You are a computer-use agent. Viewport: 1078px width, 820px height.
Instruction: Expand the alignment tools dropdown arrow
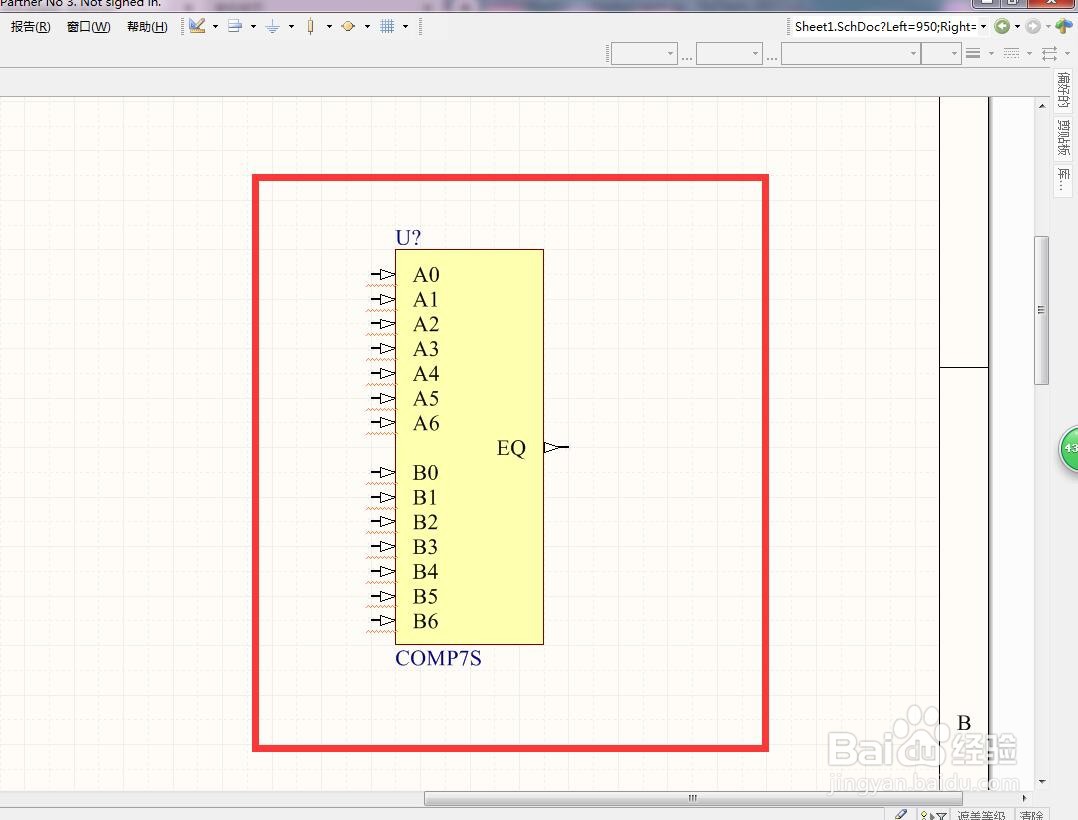click(x=254, y=27)
